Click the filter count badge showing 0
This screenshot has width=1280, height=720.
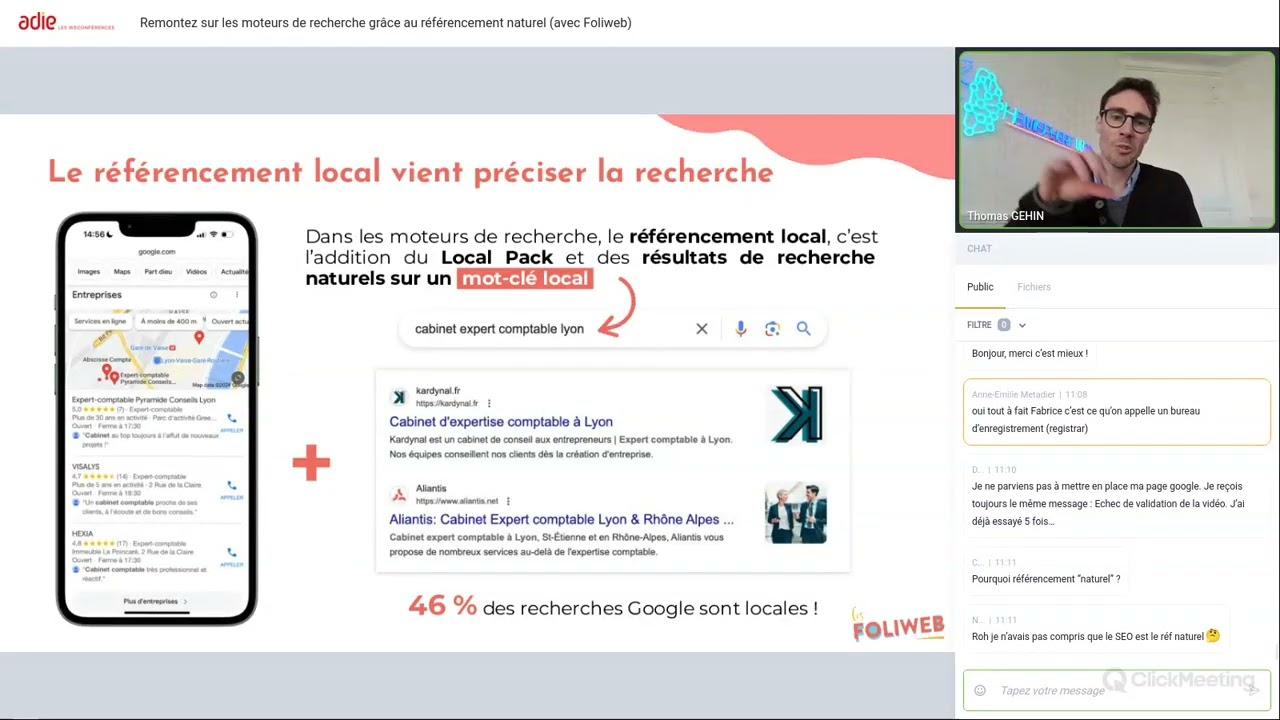click(x=1004, y=325)
